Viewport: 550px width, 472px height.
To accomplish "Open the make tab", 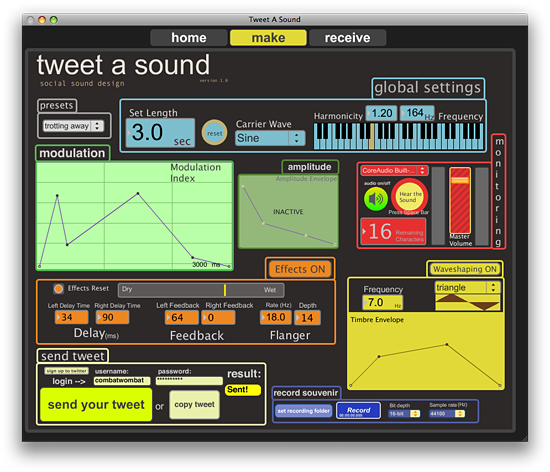I will click(268, 38).
